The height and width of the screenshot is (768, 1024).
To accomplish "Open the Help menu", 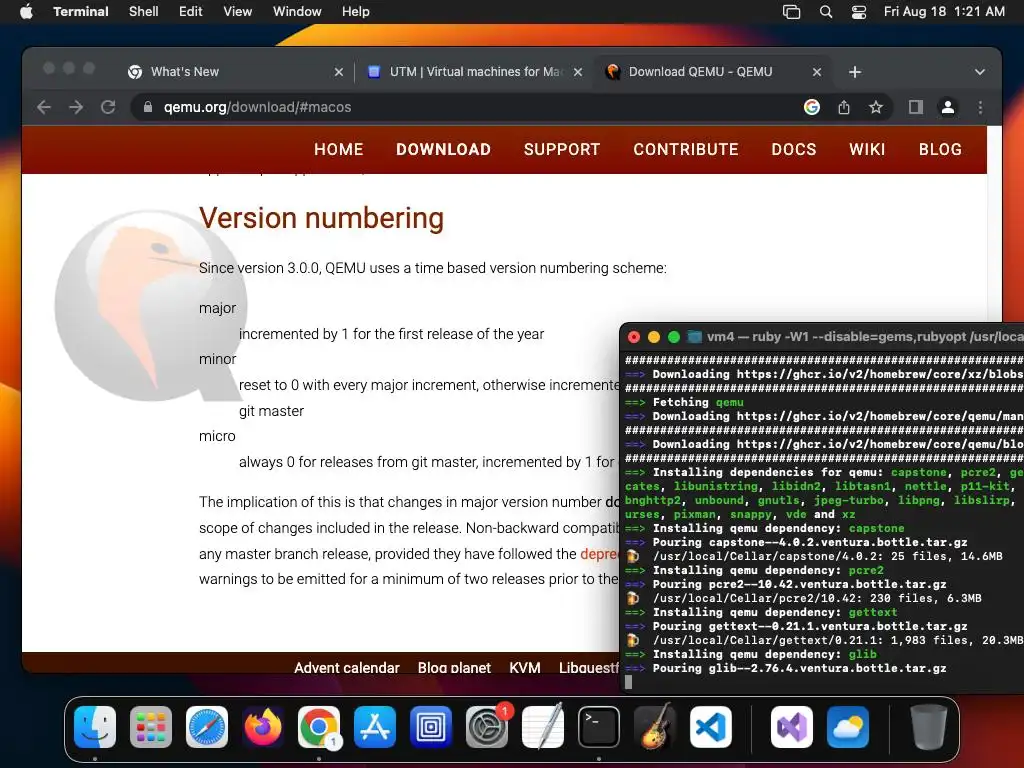I will (x=355, y=11).
